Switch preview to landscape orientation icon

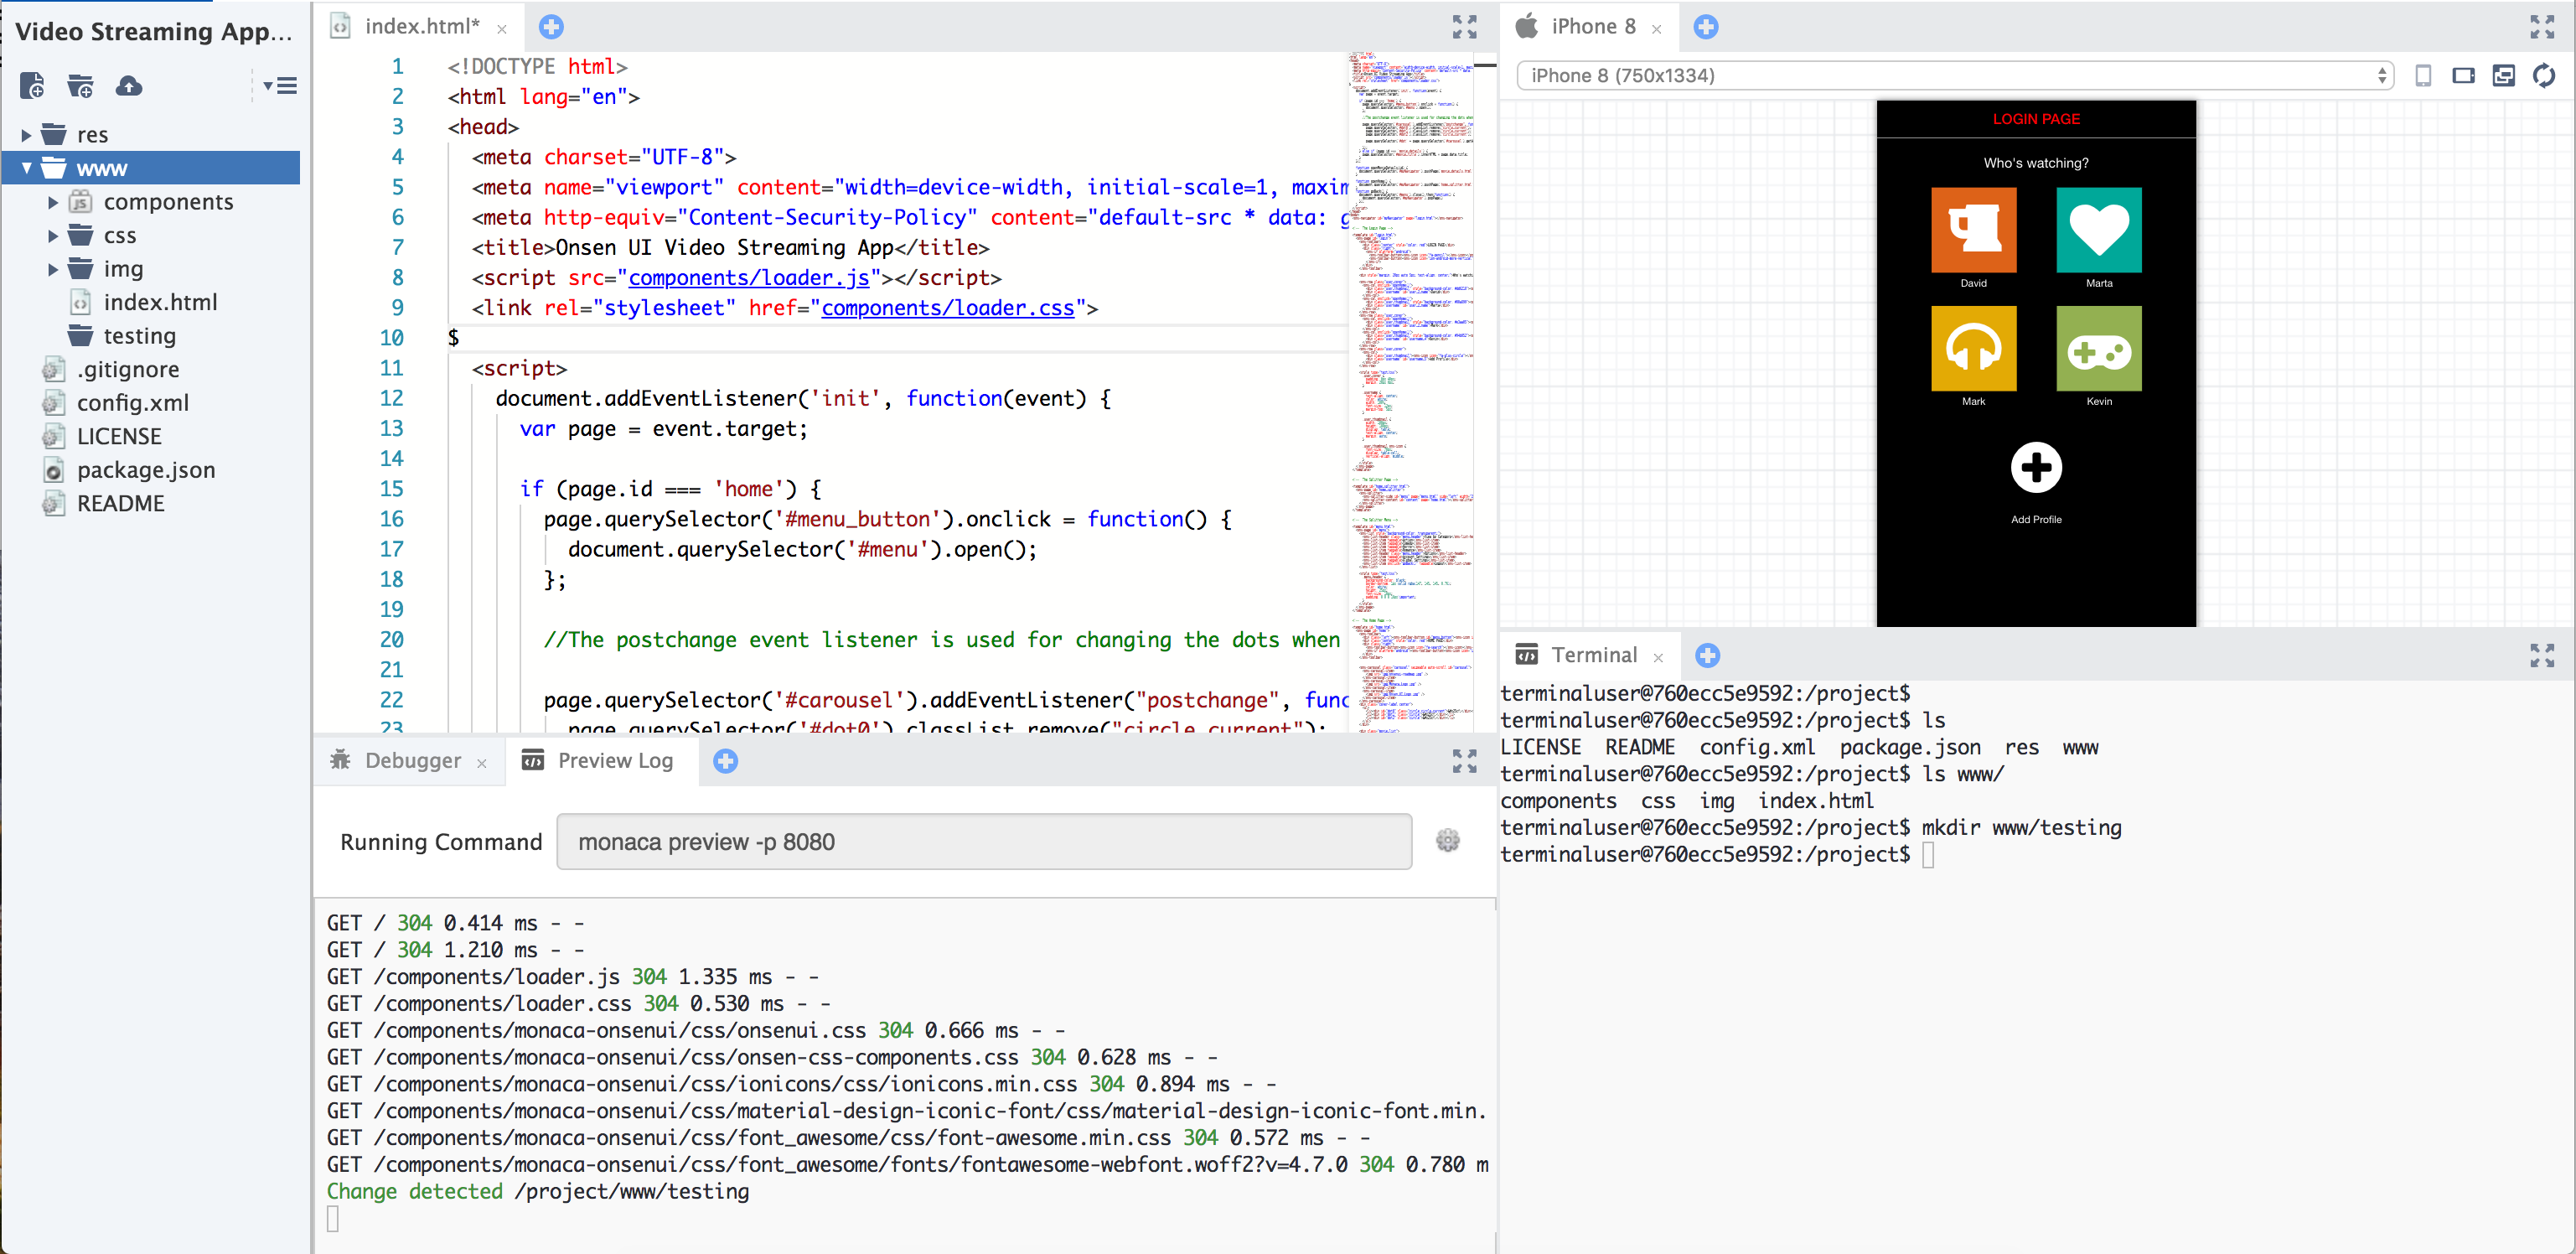pos(2464,74)
